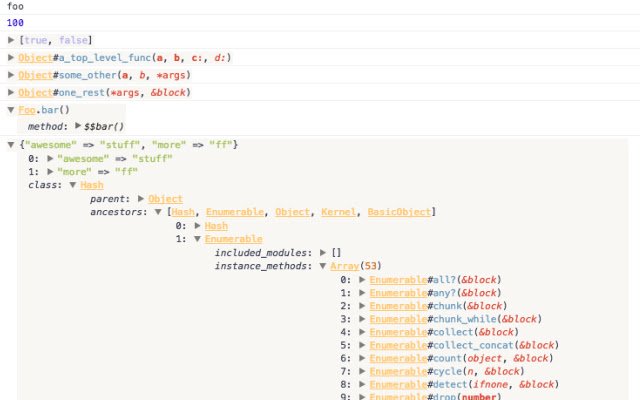The height and width of the screenshot is (400, 640).
Task: Open Enumerable link at ancestors index 1
Action: point(233,239)
